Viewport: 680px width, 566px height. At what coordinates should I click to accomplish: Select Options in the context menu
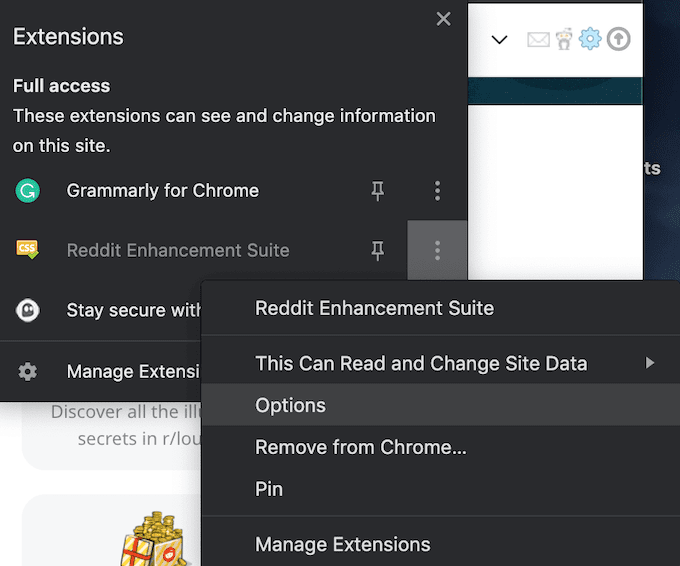pyautogui.click(x=291, y=405)
